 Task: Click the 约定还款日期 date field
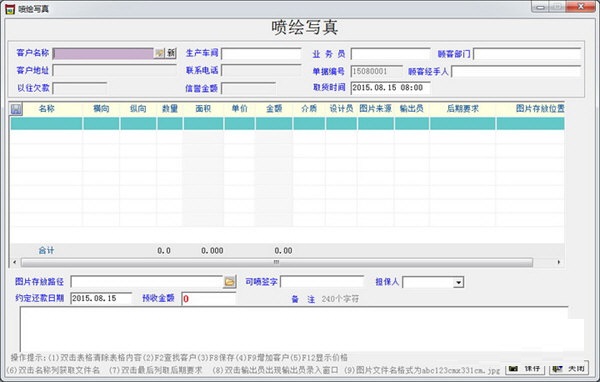[x=101, y=298]
